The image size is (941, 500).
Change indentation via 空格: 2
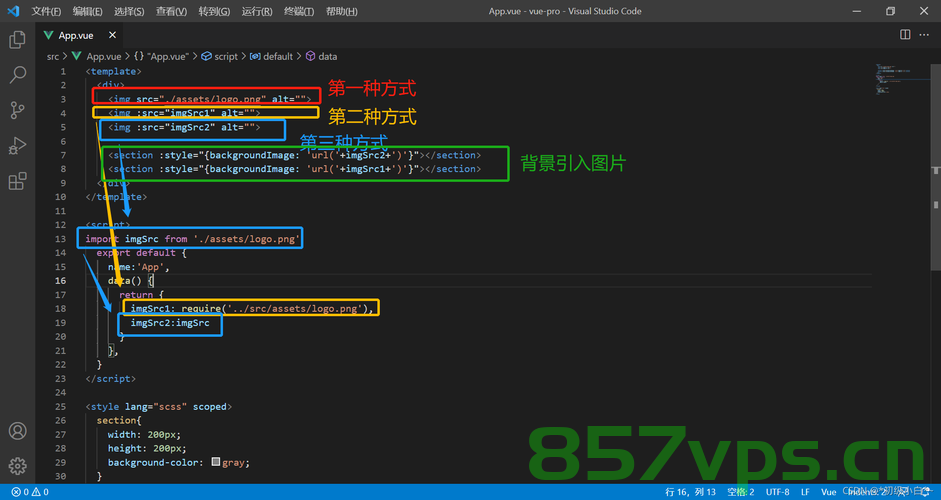[x=741, y=492]
